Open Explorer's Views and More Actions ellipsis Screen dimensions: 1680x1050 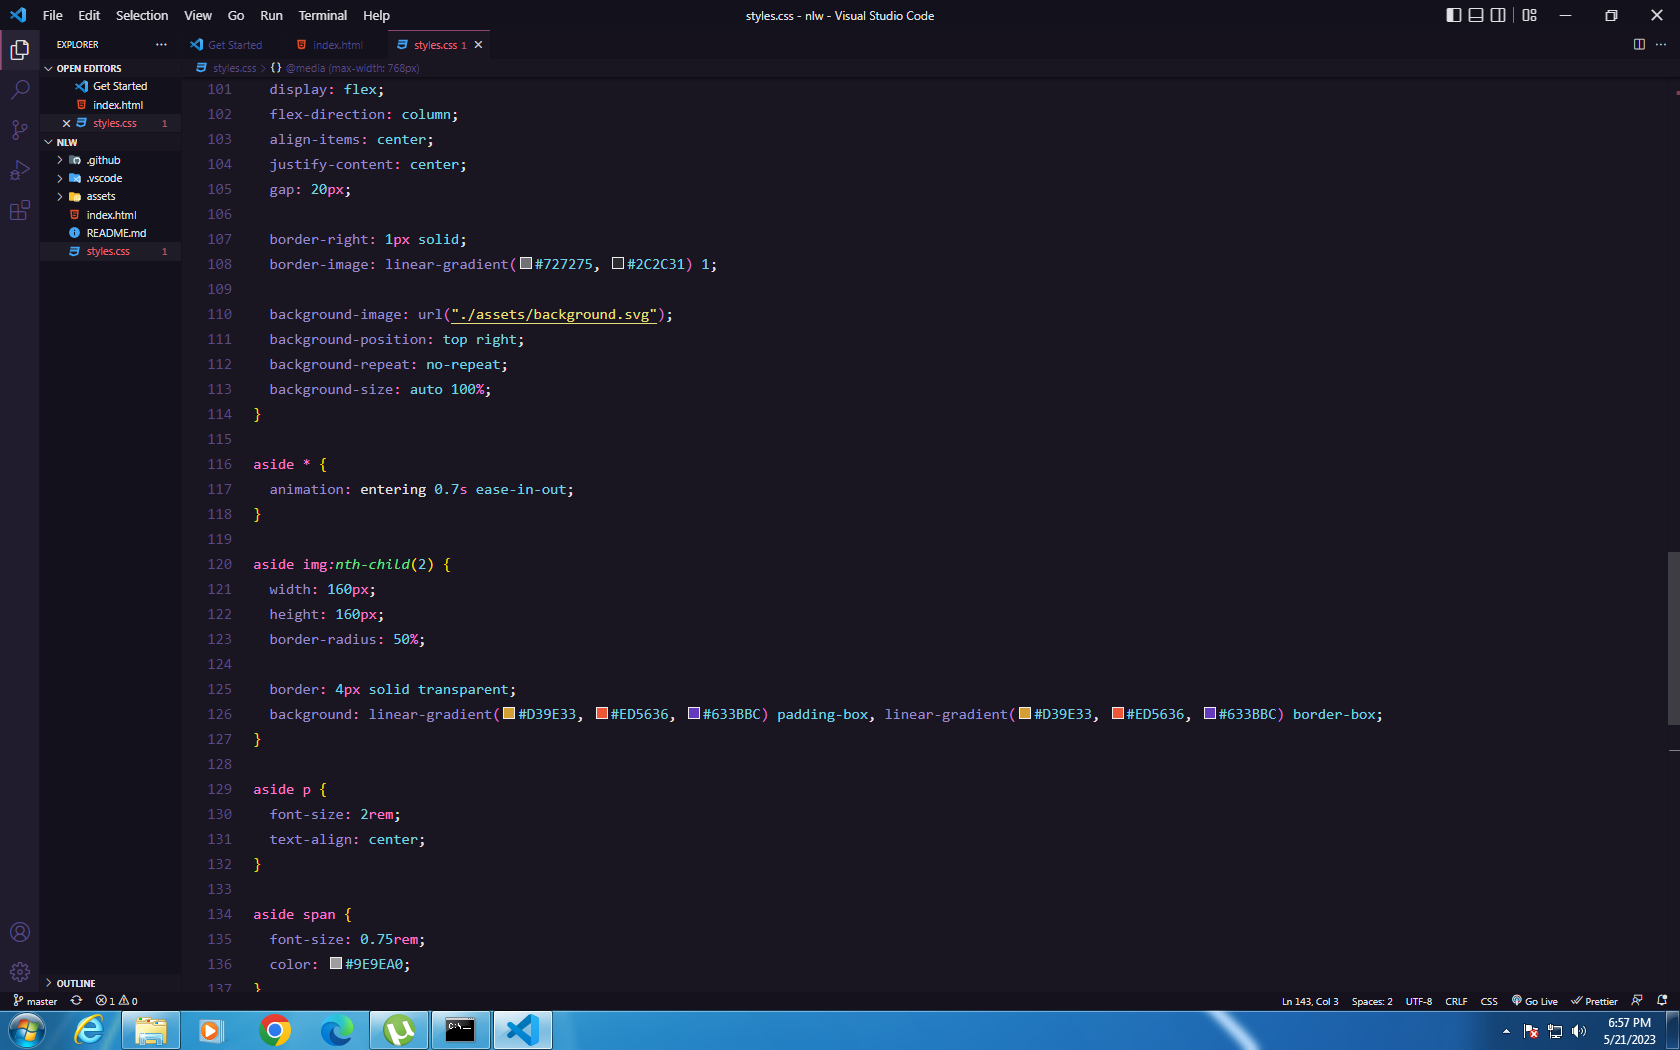161,45
